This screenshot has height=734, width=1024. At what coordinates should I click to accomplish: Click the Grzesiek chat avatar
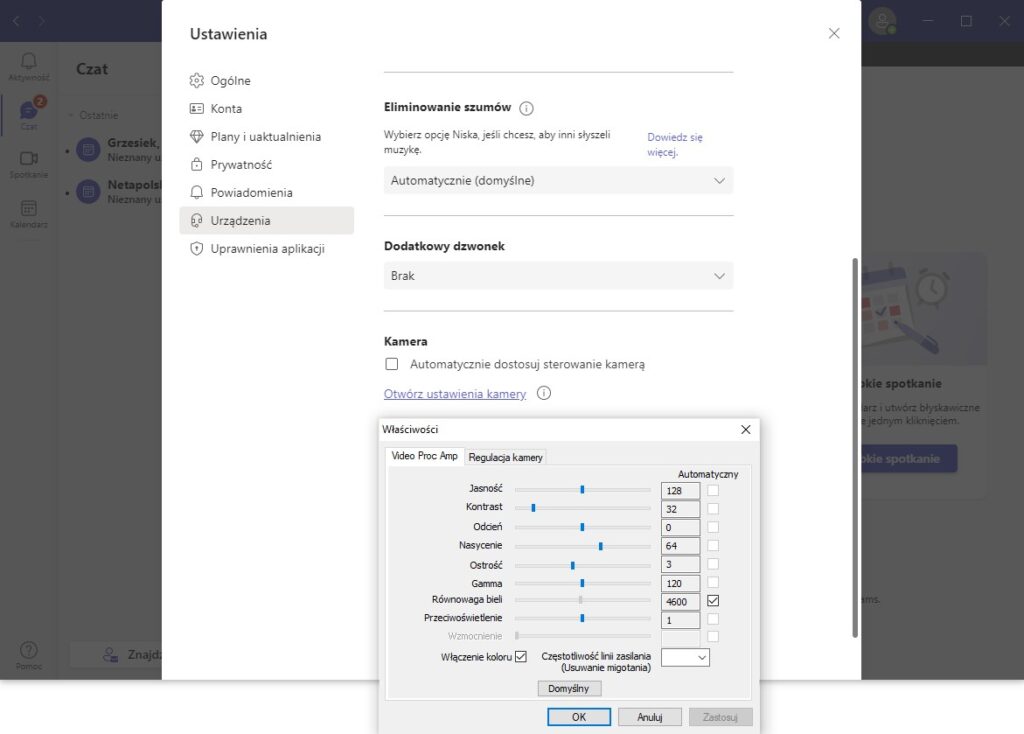point(88,150)
